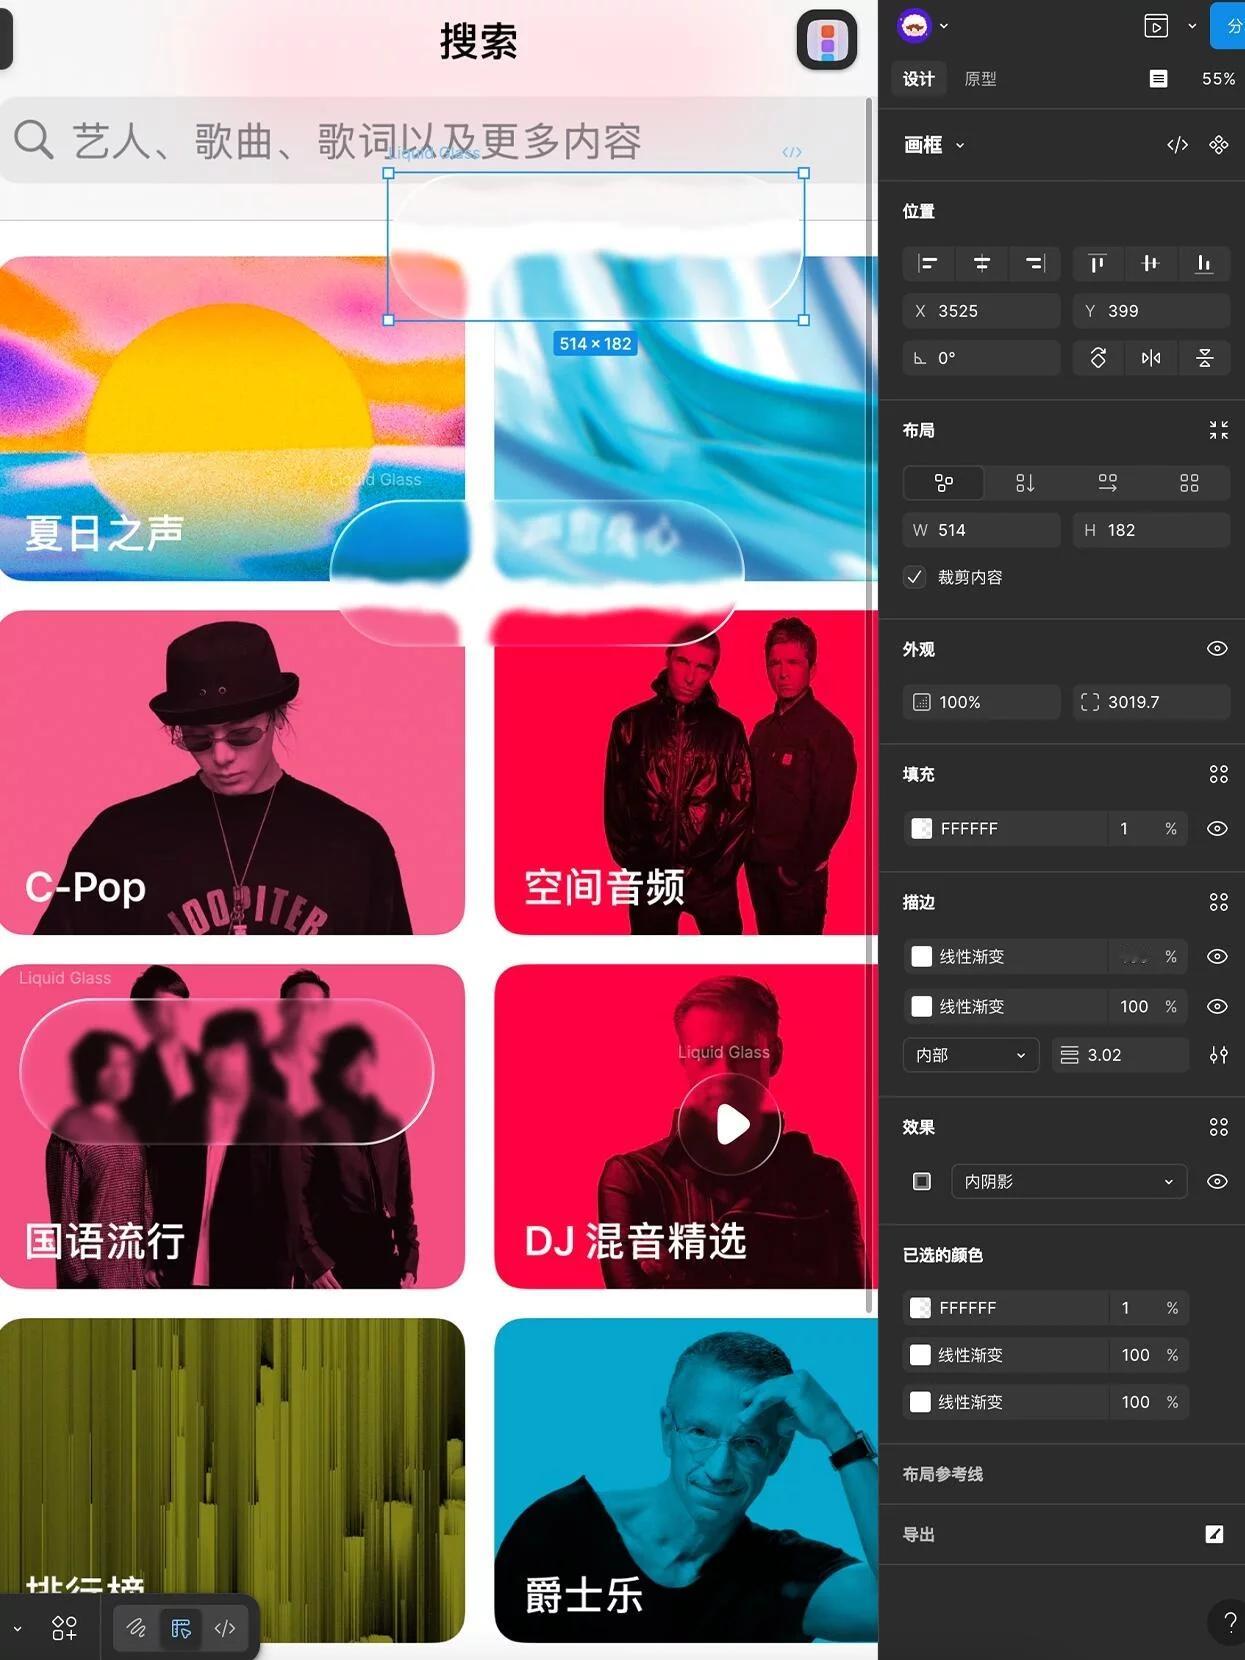The image size is (1245, 1660).
Task: Select design mode icon in bottom toolbar
Action: [181, 1628]
